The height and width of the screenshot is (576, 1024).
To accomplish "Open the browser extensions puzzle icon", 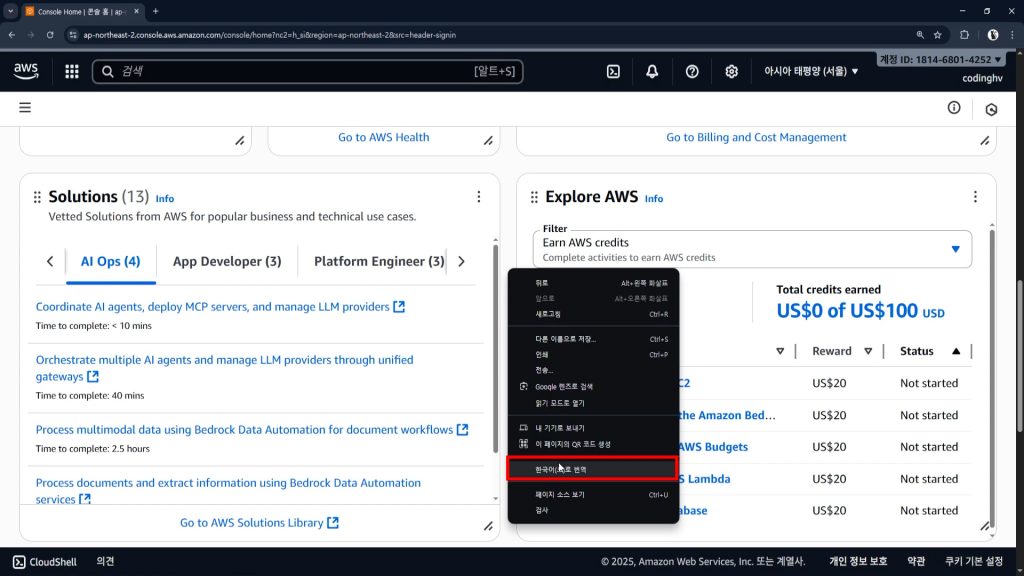I will [965, 35].
